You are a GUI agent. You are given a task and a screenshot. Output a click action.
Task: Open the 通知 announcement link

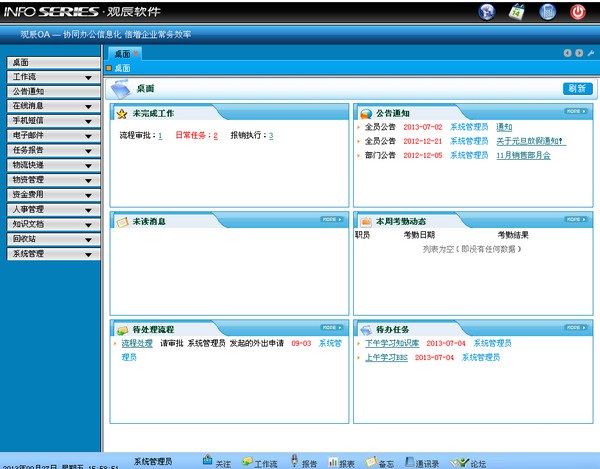point(504,127)
